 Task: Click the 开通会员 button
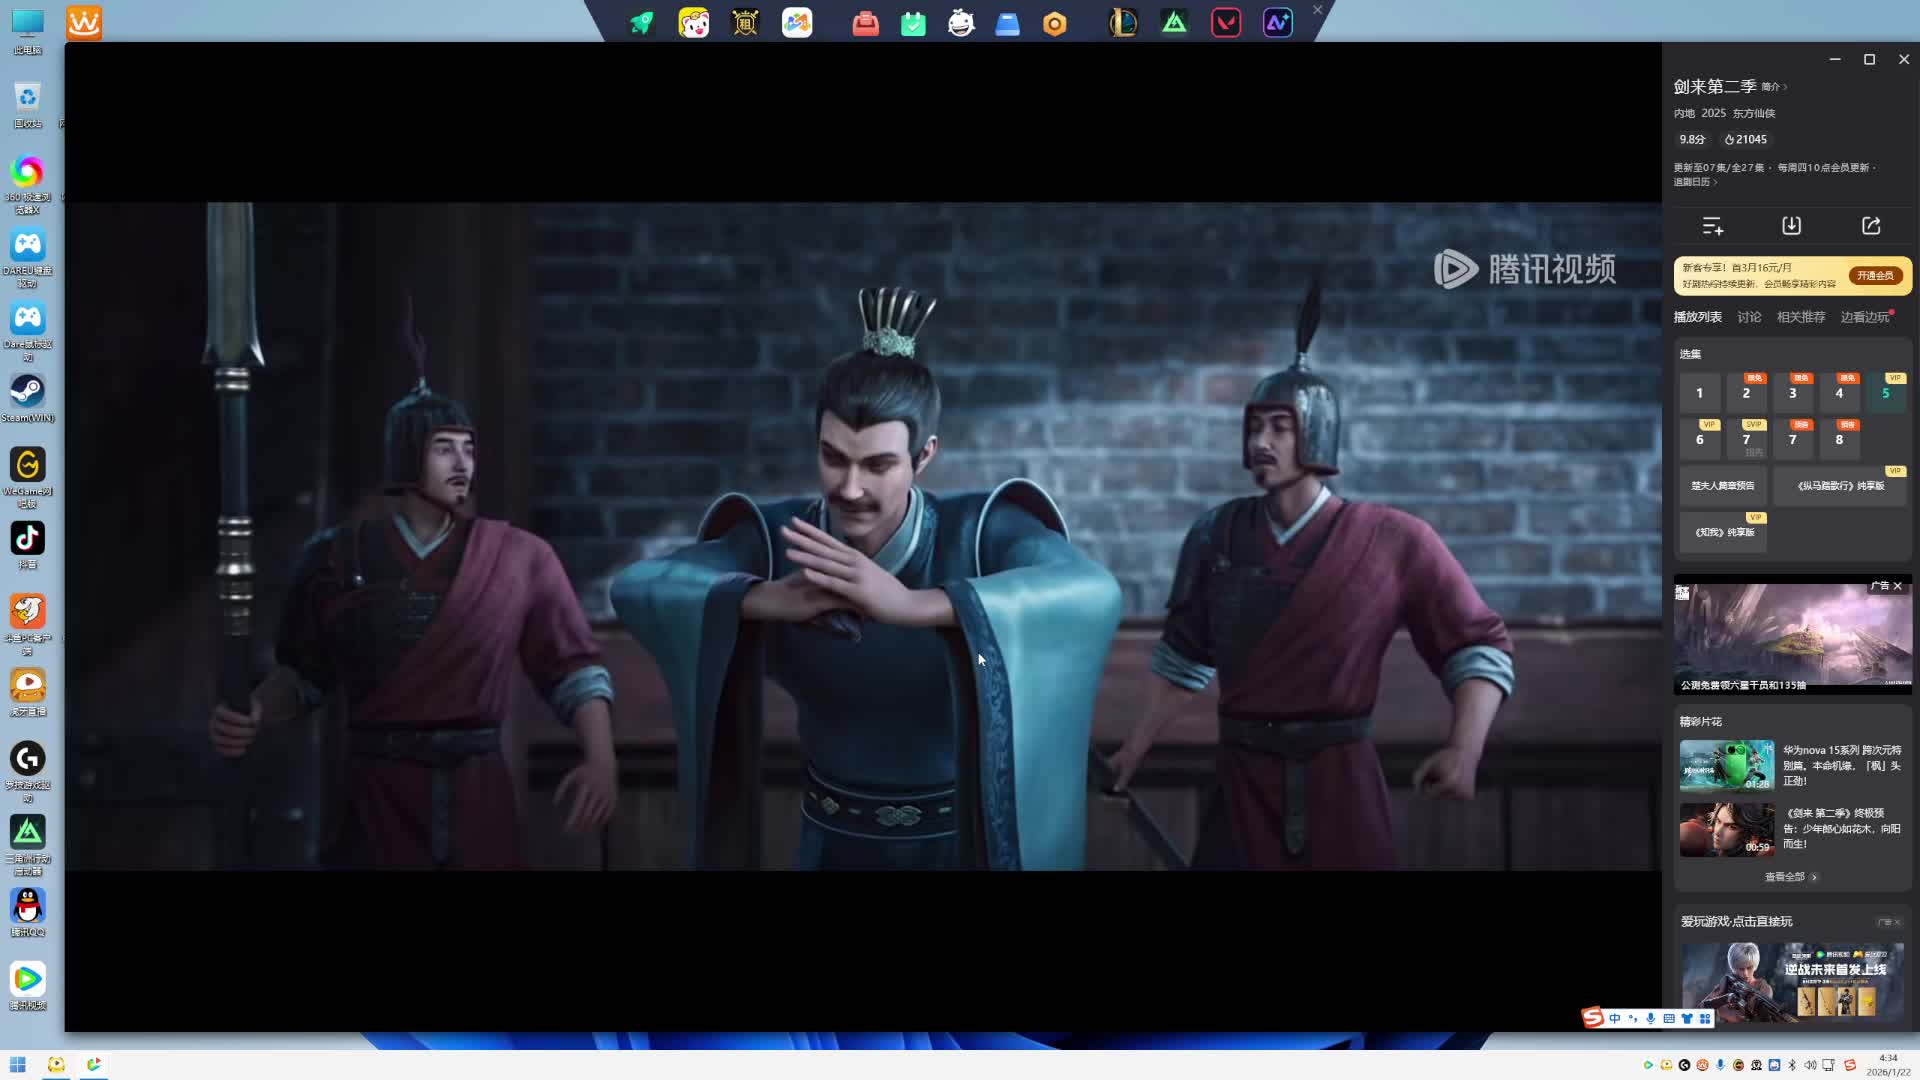pos(1874,276)
